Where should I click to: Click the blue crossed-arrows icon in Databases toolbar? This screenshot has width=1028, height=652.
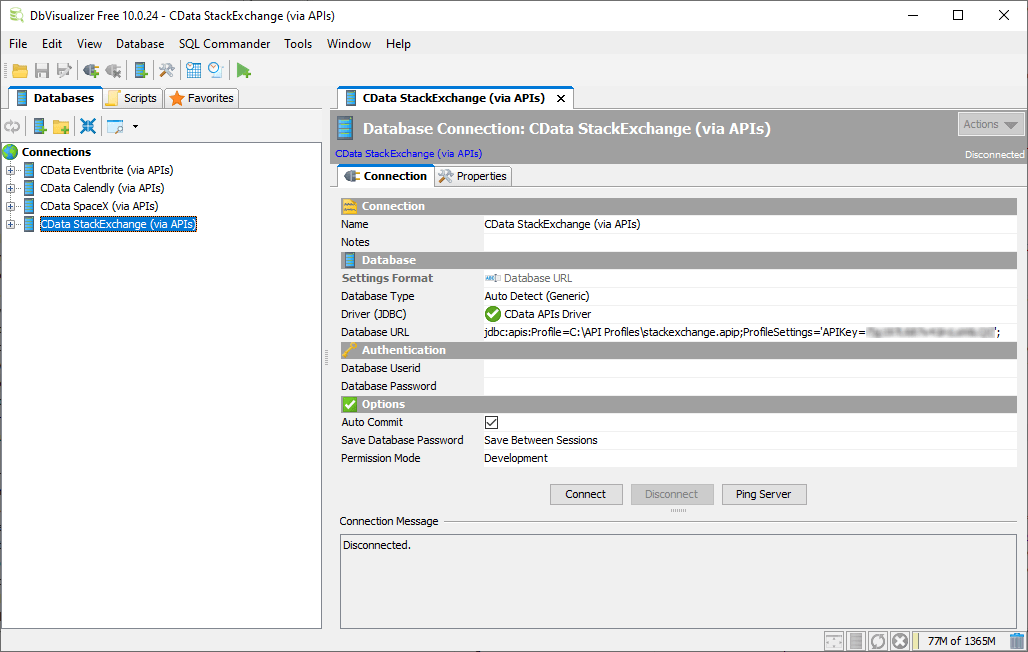tap(88, 127)
